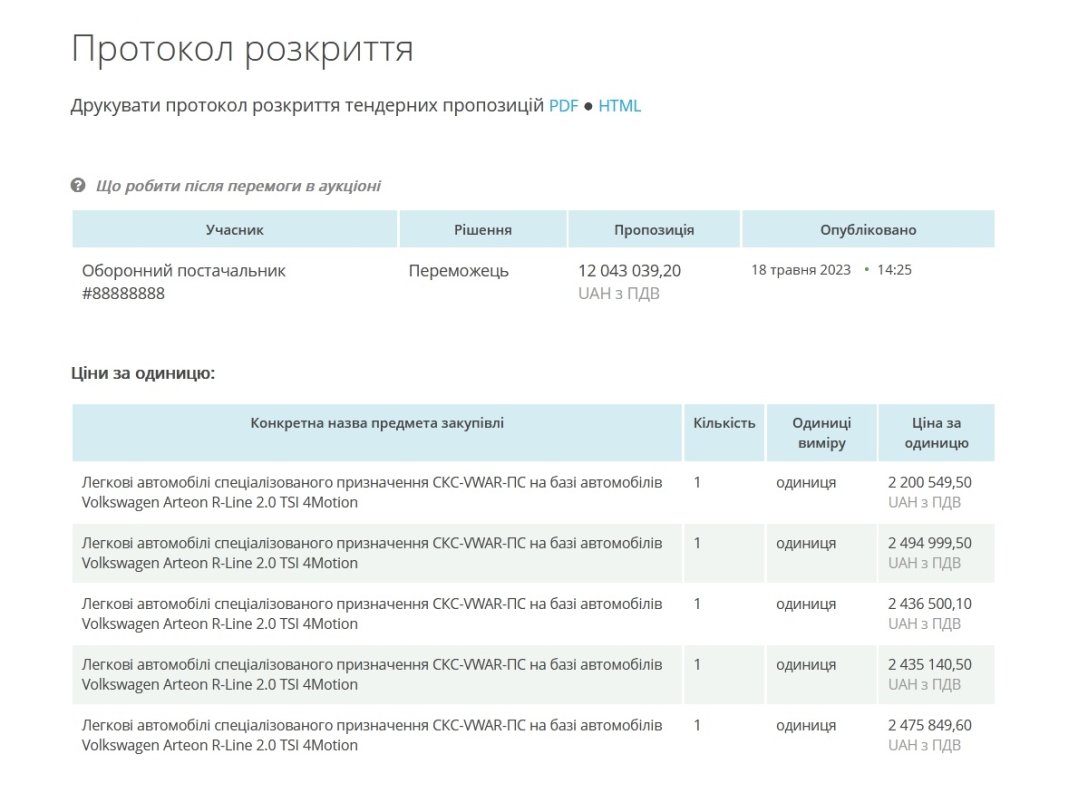Select participant 'Оборонний постачальник #88888888'
1088x812 pixels.
click(183, 282)
